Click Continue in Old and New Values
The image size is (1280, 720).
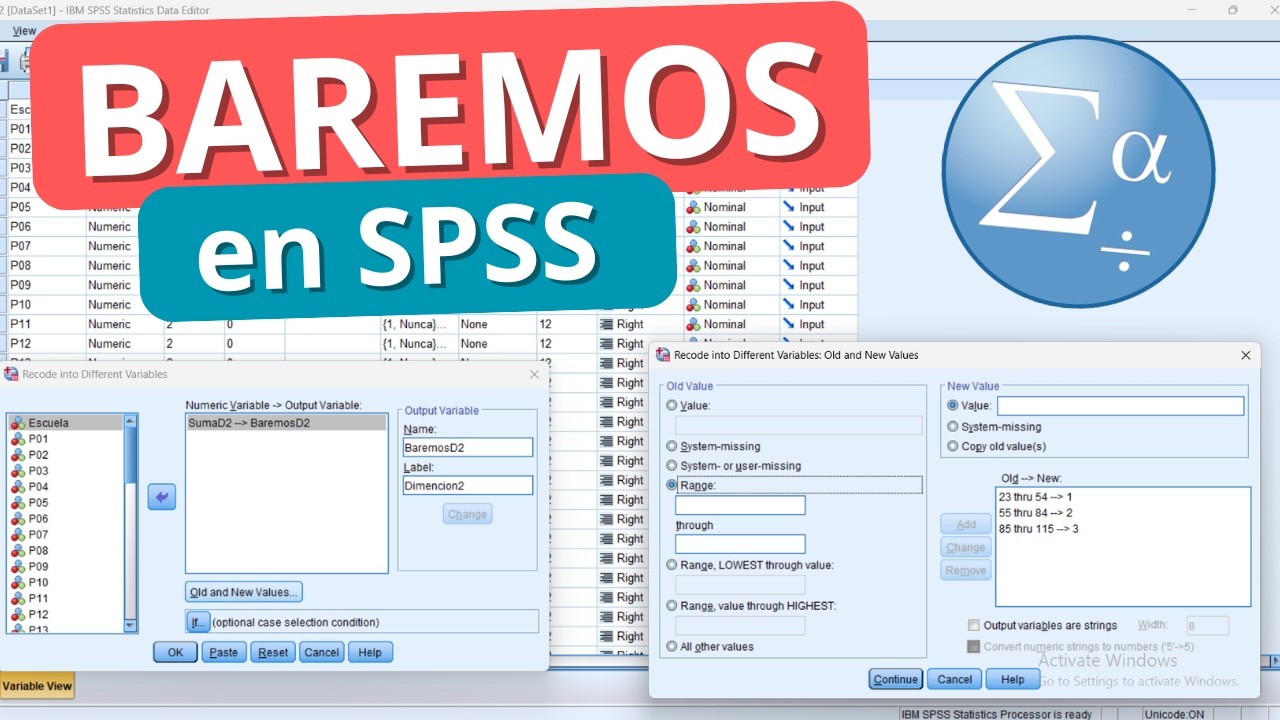tap(895, 679)
